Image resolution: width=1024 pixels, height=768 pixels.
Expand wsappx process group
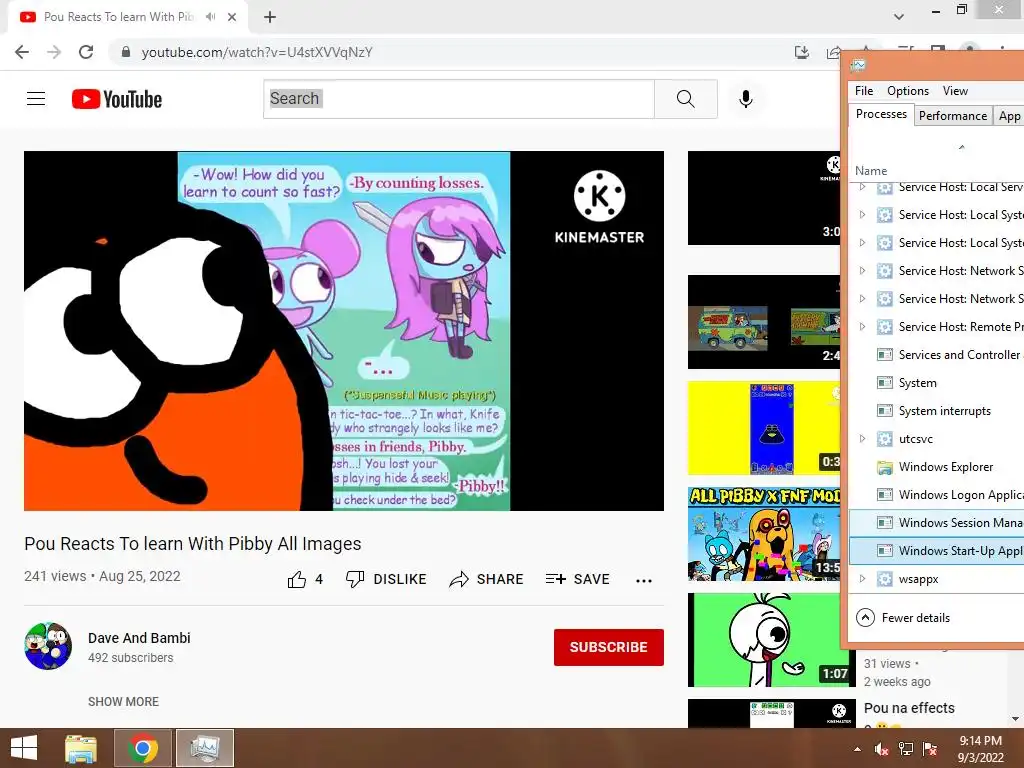coord(863,579)
